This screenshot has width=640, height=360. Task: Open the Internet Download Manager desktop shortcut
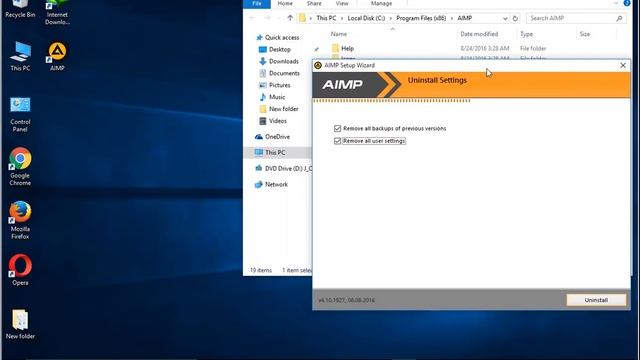[57, 12]
